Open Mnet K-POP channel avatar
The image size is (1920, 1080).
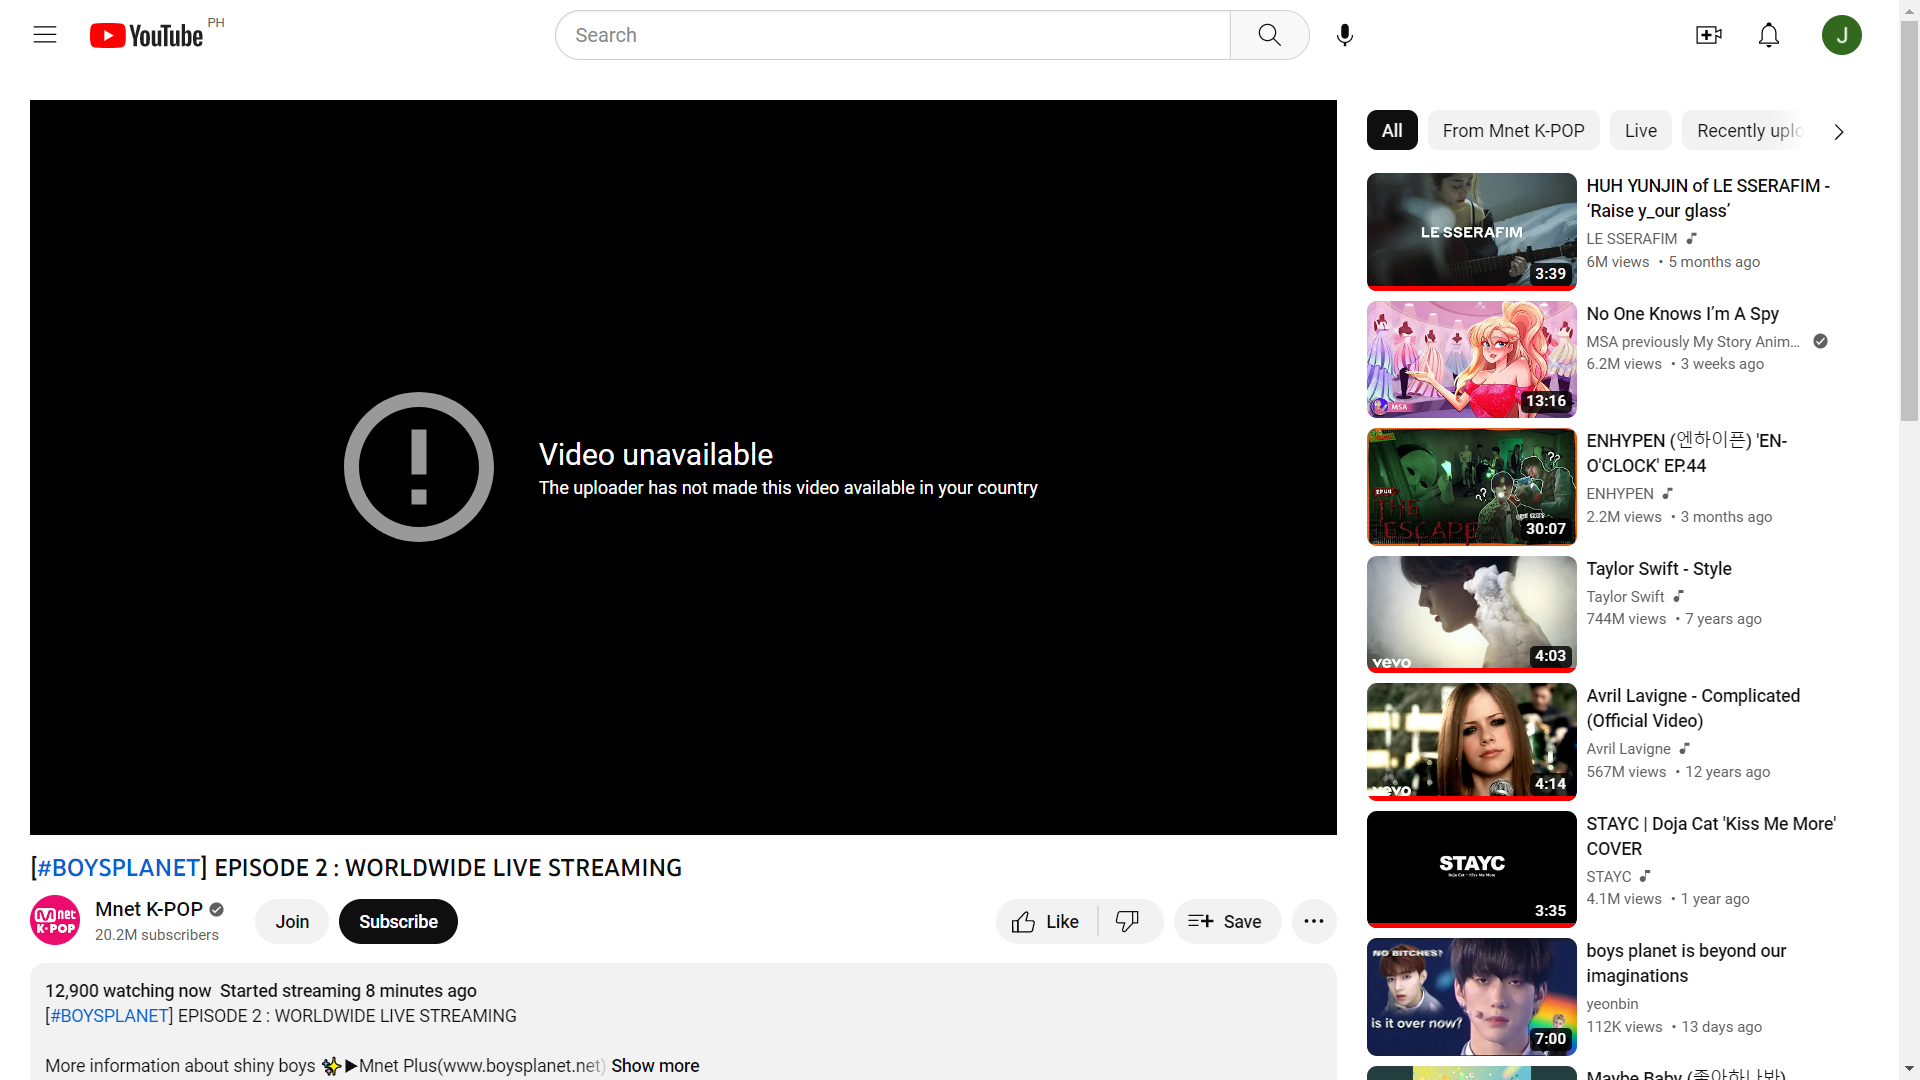pyautogui.click(x=55, y=920)
